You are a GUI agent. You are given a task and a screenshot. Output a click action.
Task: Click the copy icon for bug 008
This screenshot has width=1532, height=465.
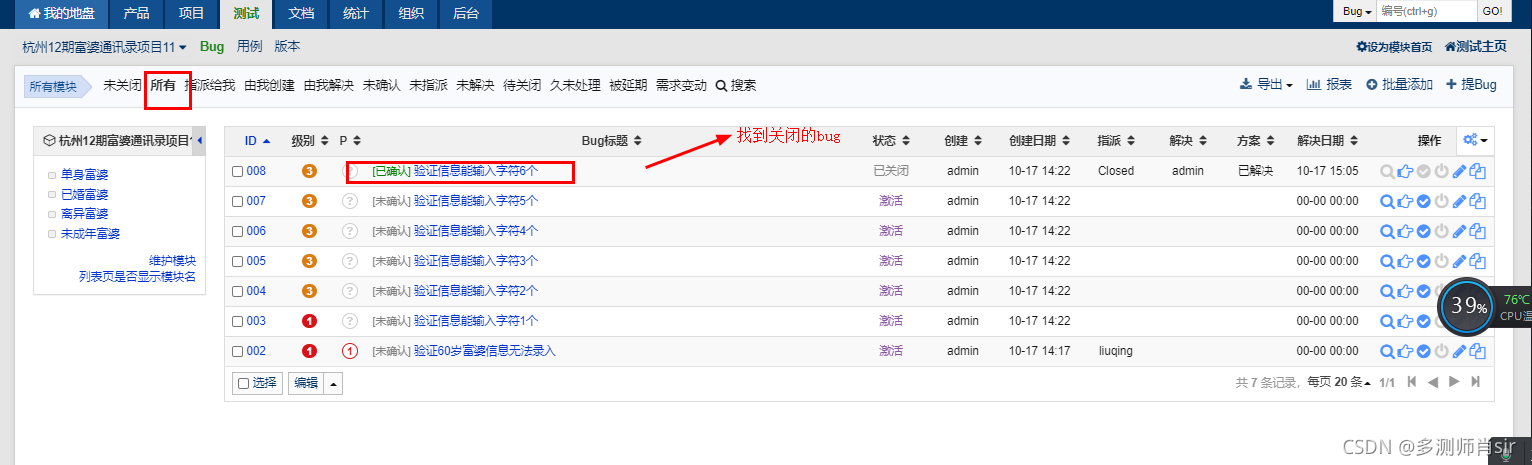pyautogui.click(x=1477, y=171)
